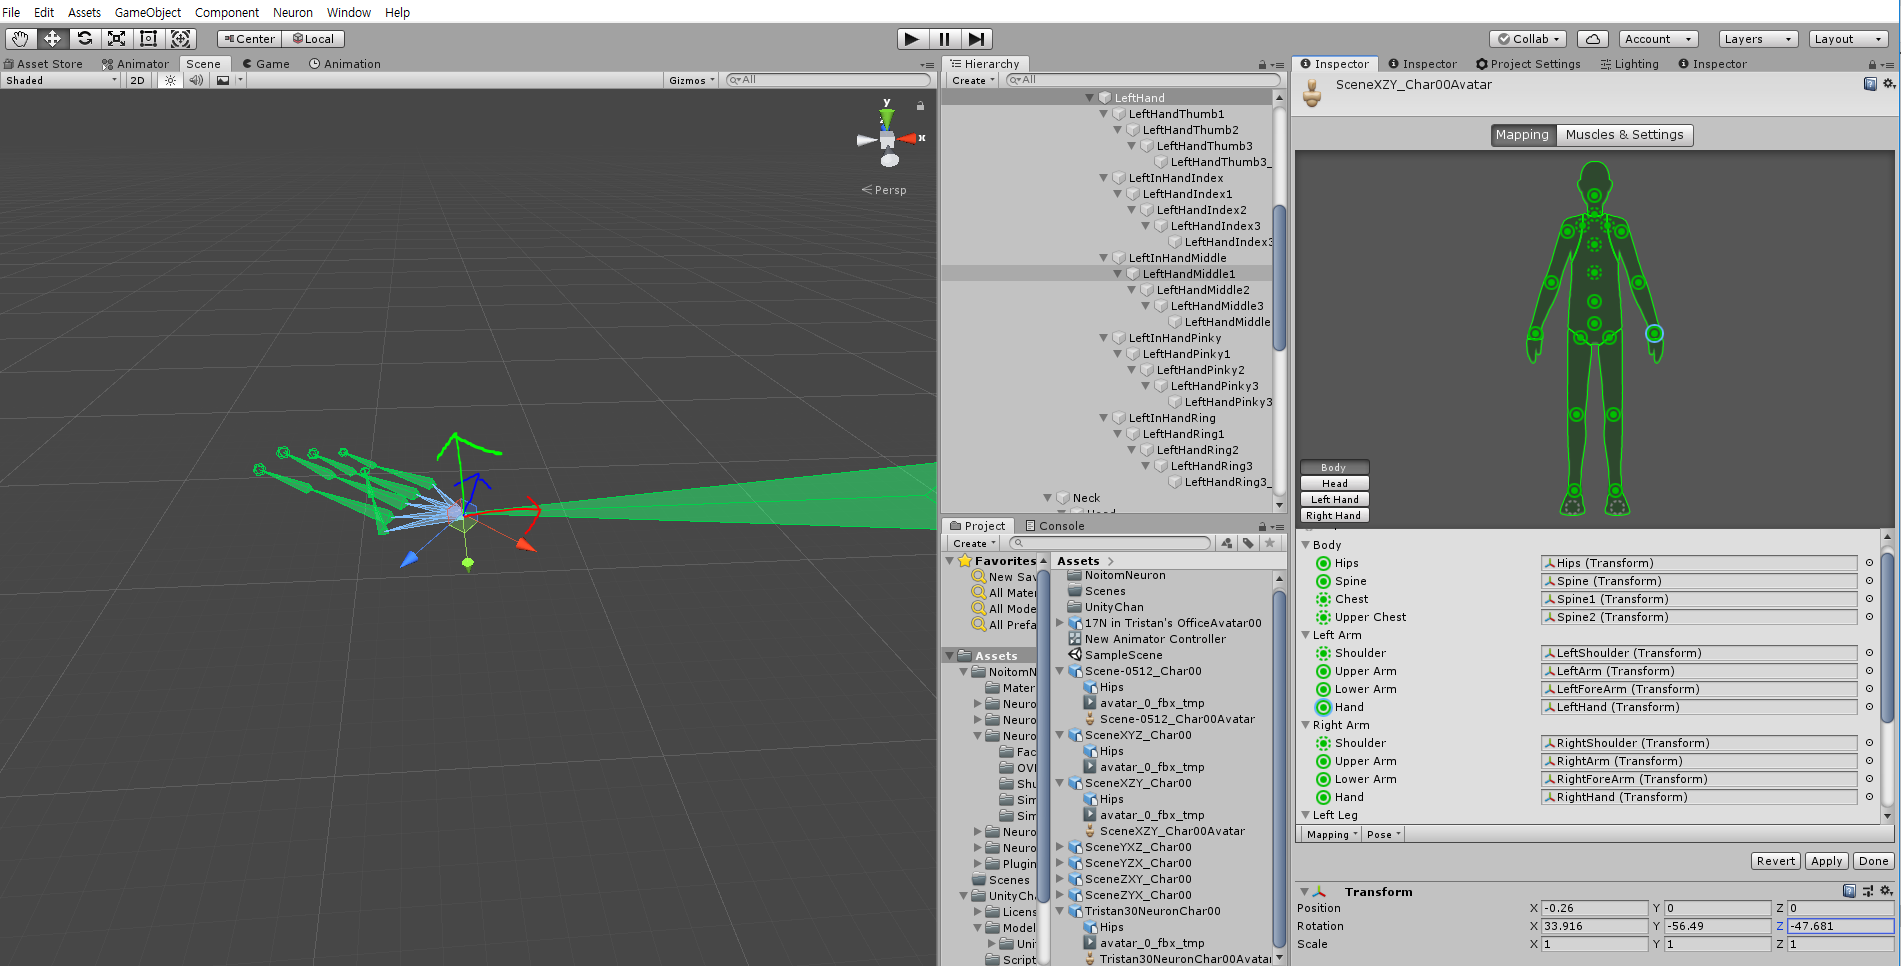Toggle scene audio speaker icon
This screenshot has width=1901, height=966.
[x=196, y=80]
